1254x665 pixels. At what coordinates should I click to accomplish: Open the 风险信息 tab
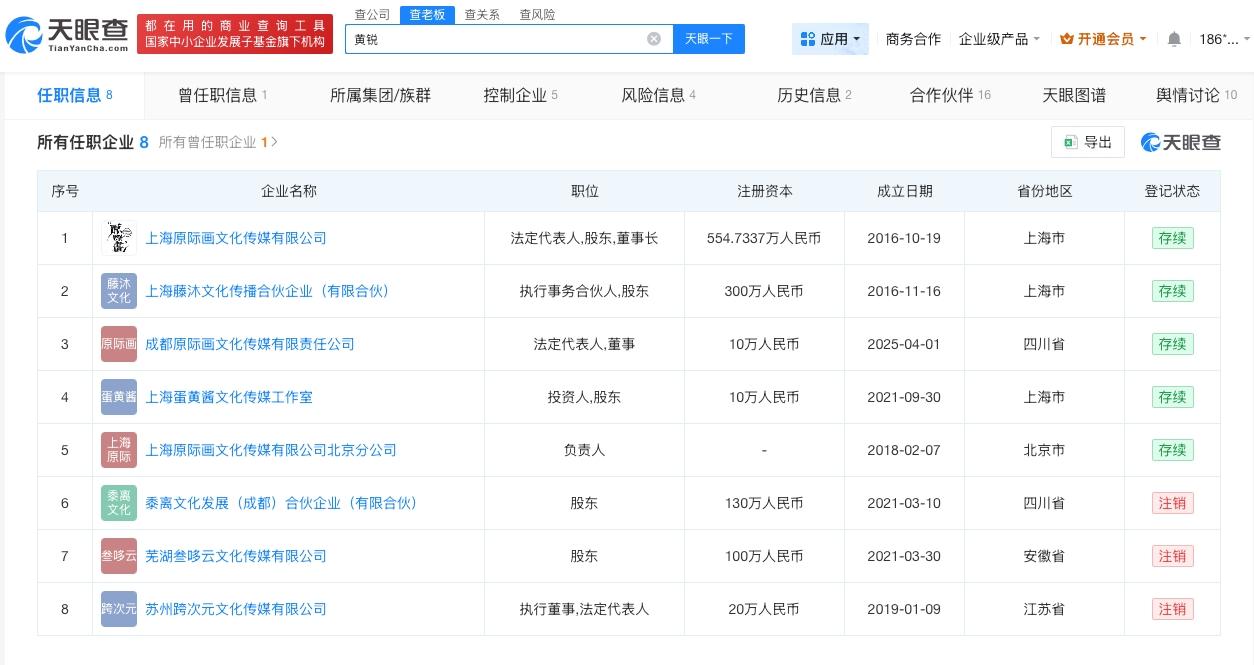(x=658, y=95)
